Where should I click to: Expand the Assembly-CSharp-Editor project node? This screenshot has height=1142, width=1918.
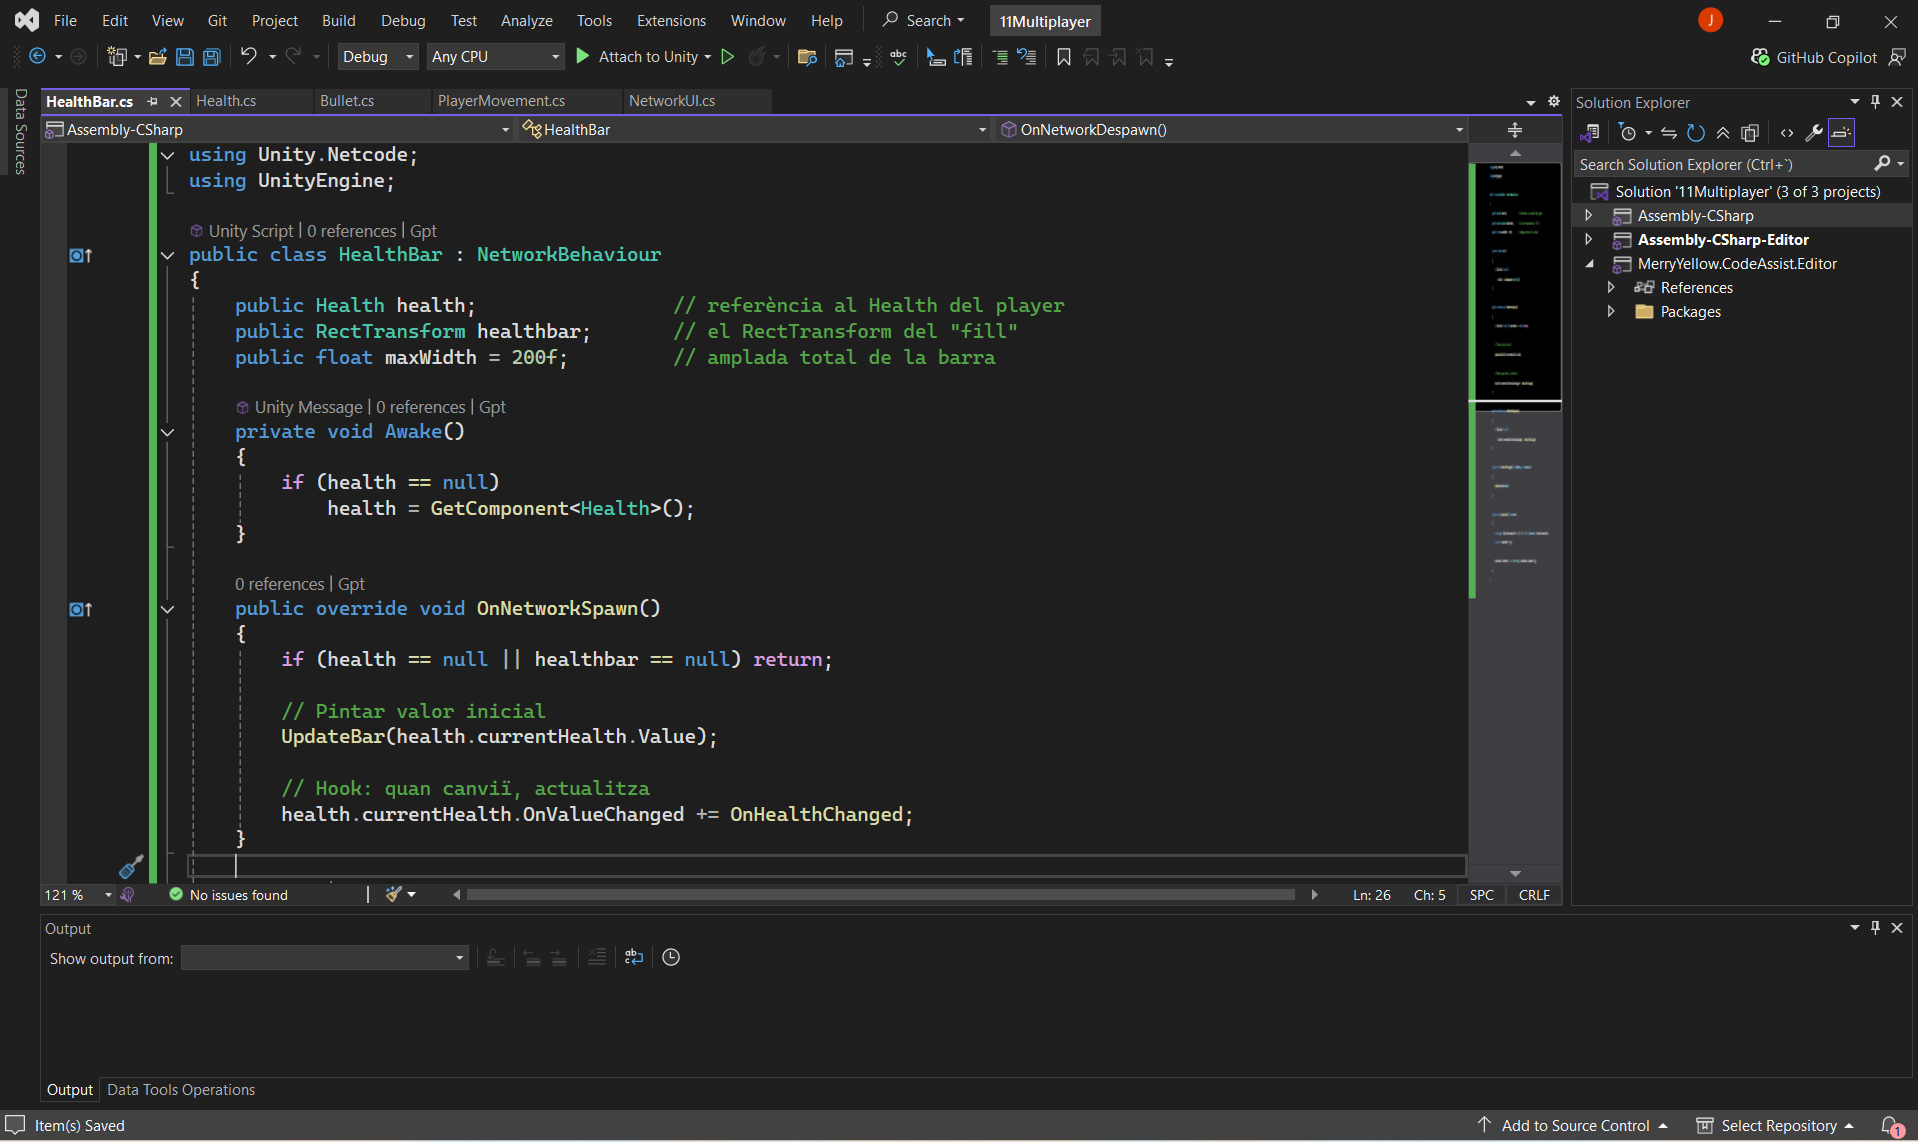(1588, 240)
